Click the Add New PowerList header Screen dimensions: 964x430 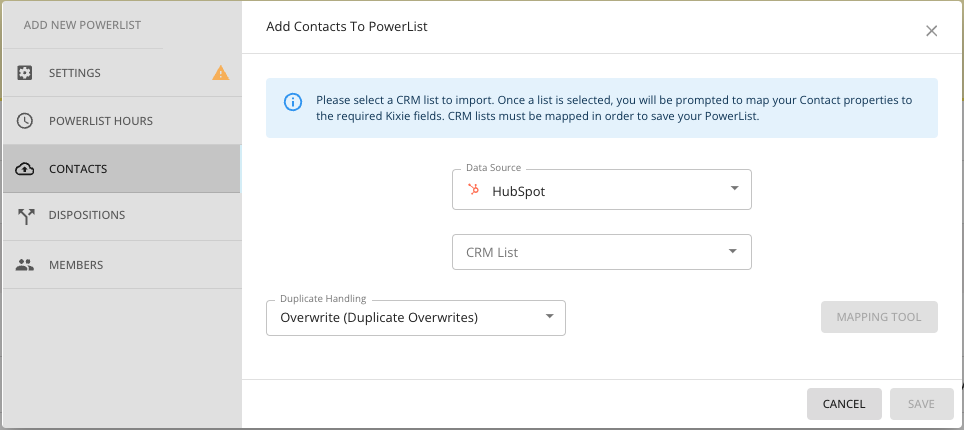tap(82, 25)
